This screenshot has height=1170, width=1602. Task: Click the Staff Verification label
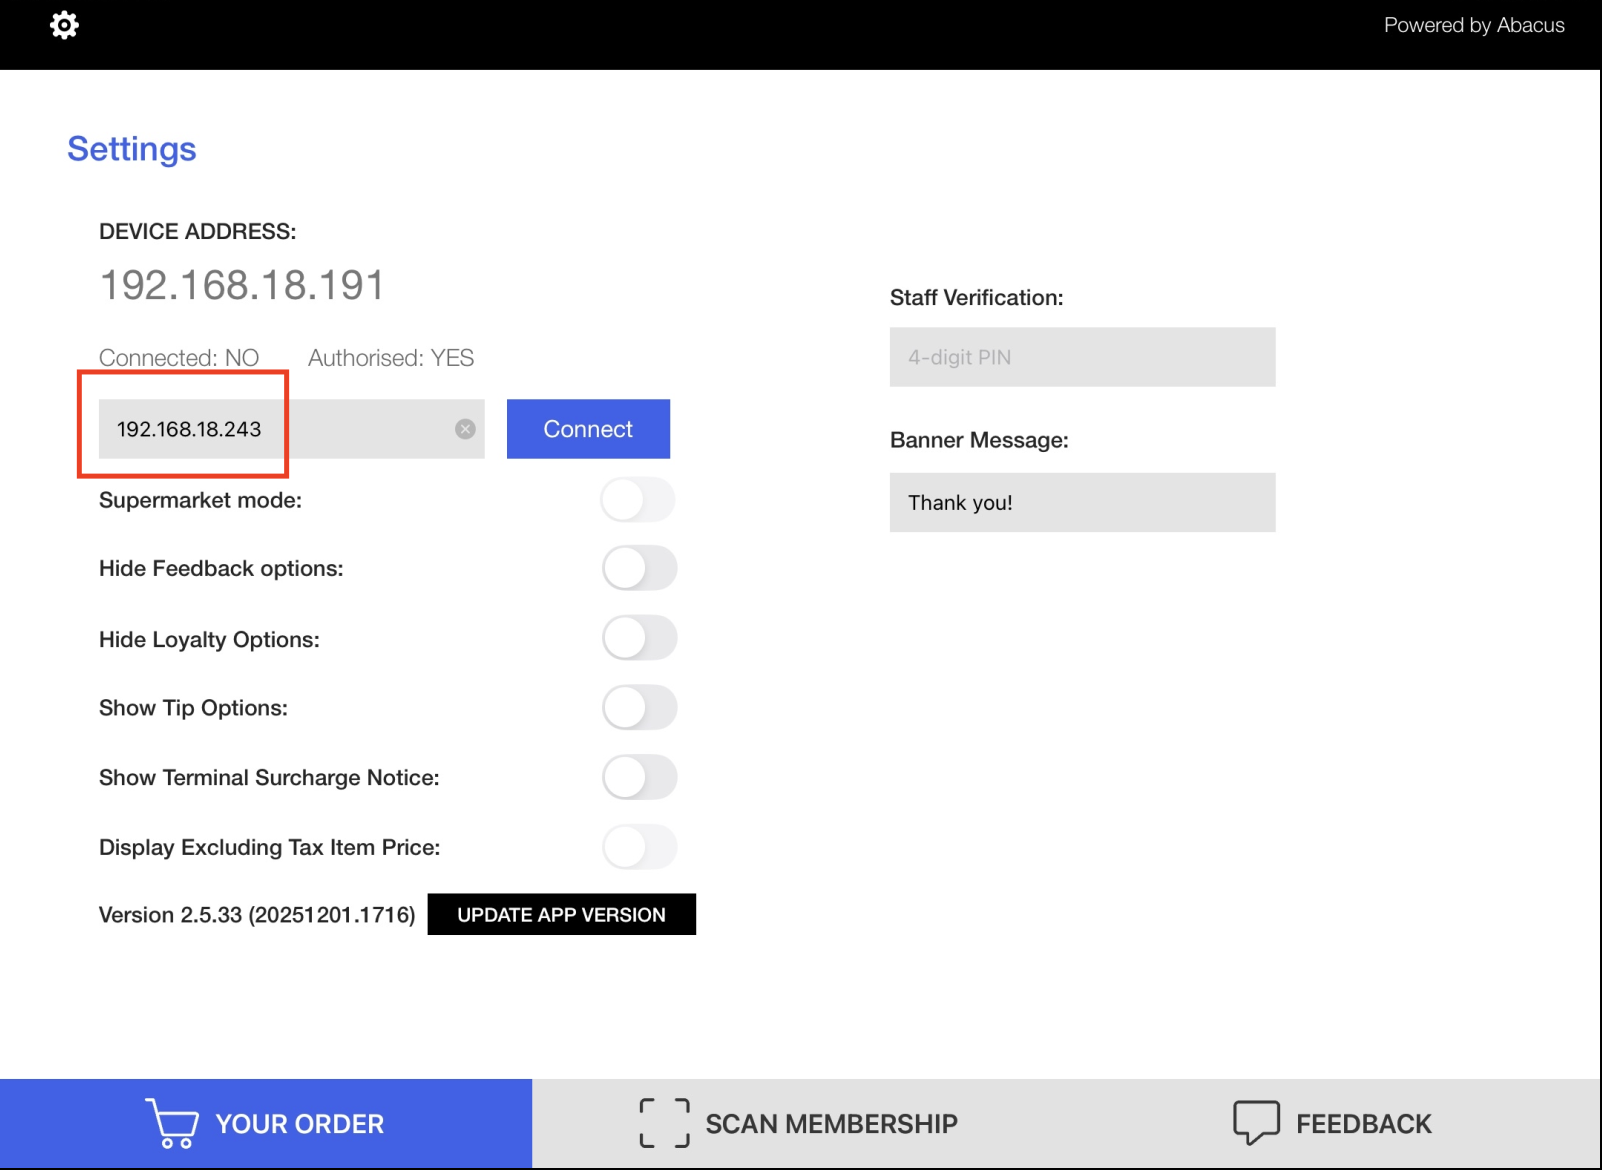[977, 298]
